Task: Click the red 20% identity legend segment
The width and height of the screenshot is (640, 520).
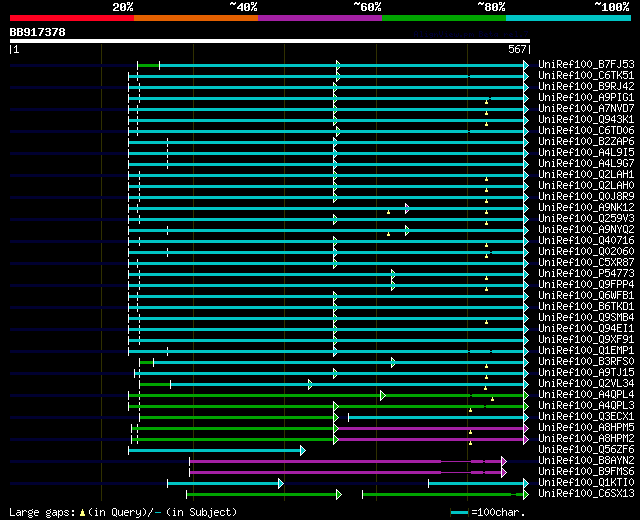Action: 72,18
